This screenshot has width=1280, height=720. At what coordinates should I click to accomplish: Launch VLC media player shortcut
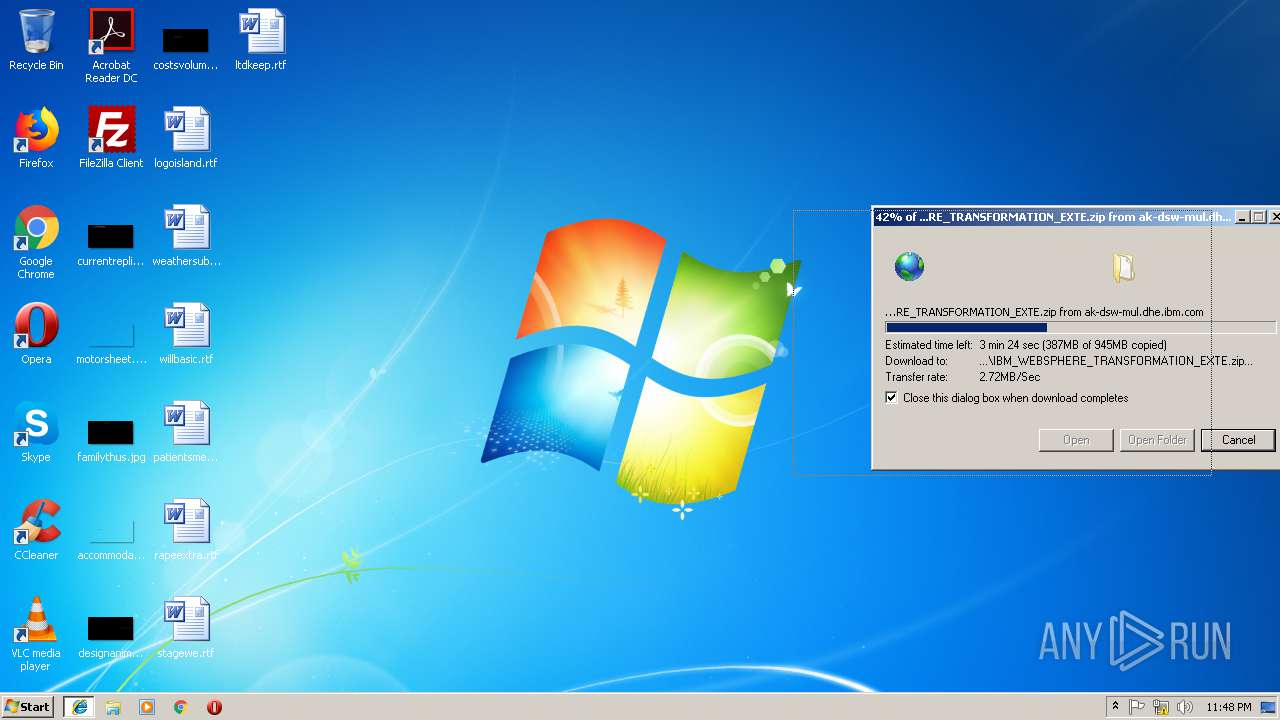click(x=36, y=634)
